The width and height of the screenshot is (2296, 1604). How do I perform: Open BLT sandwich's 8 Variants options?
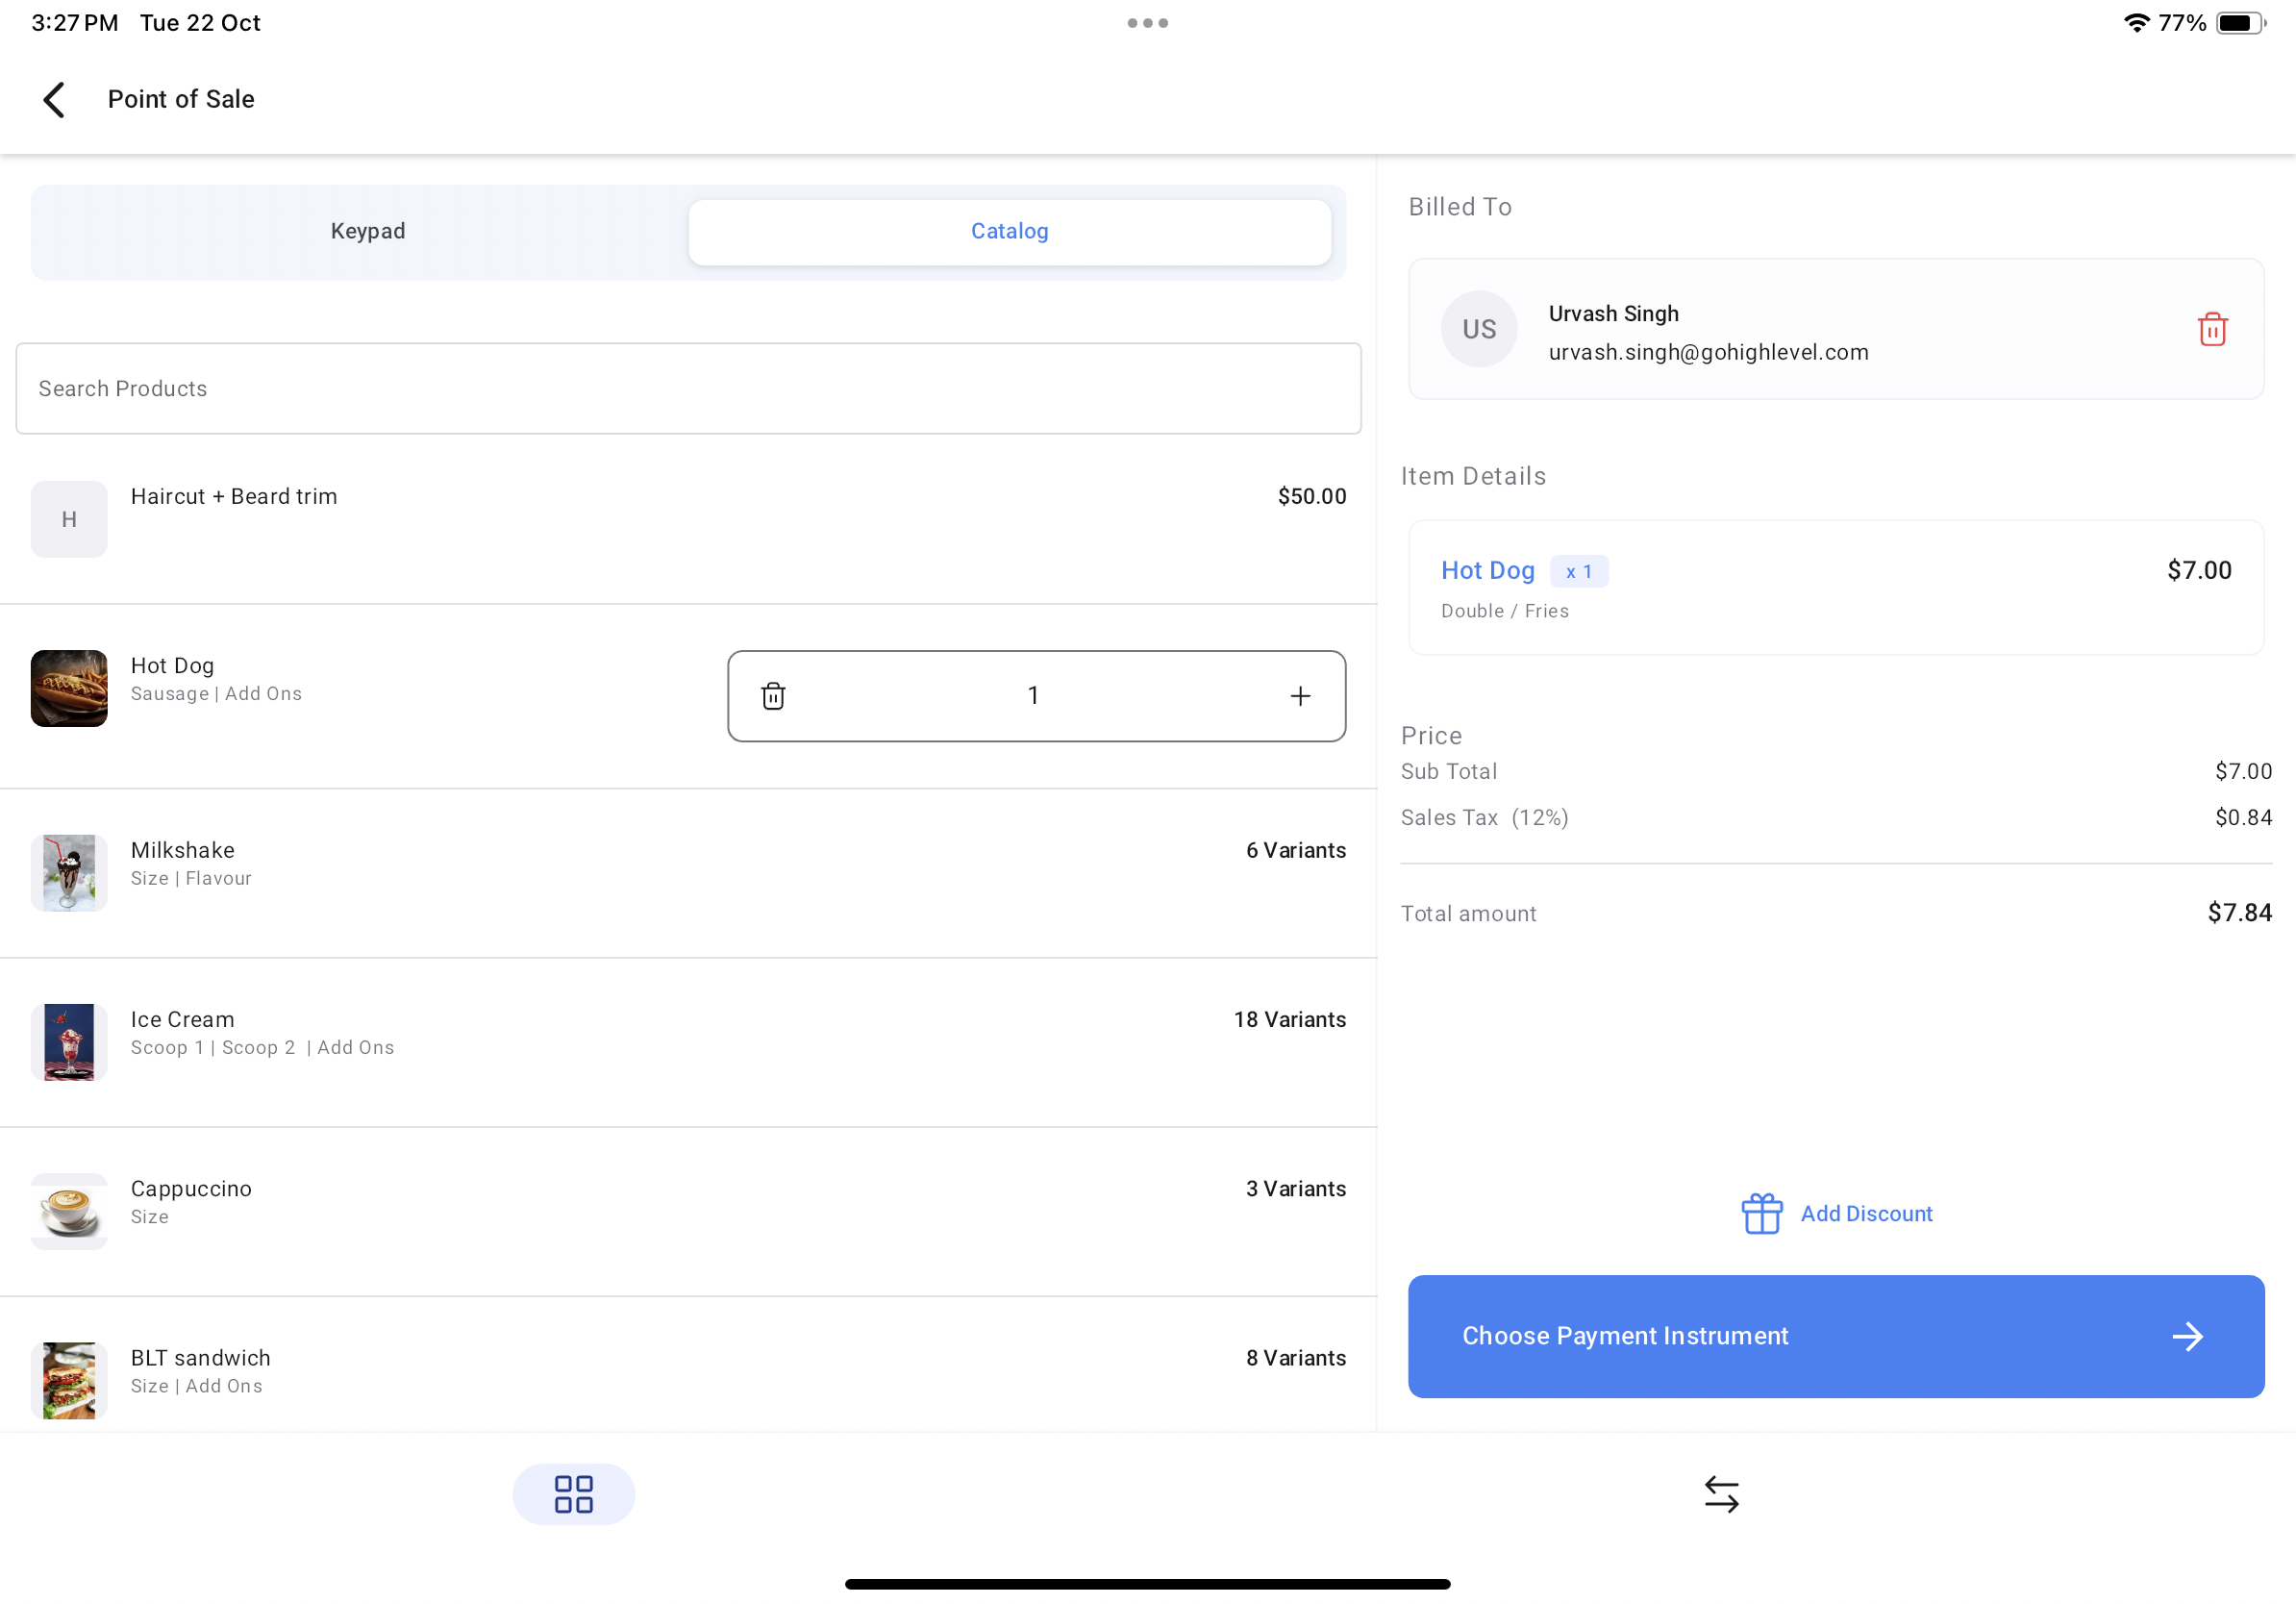(1295, 1357)
